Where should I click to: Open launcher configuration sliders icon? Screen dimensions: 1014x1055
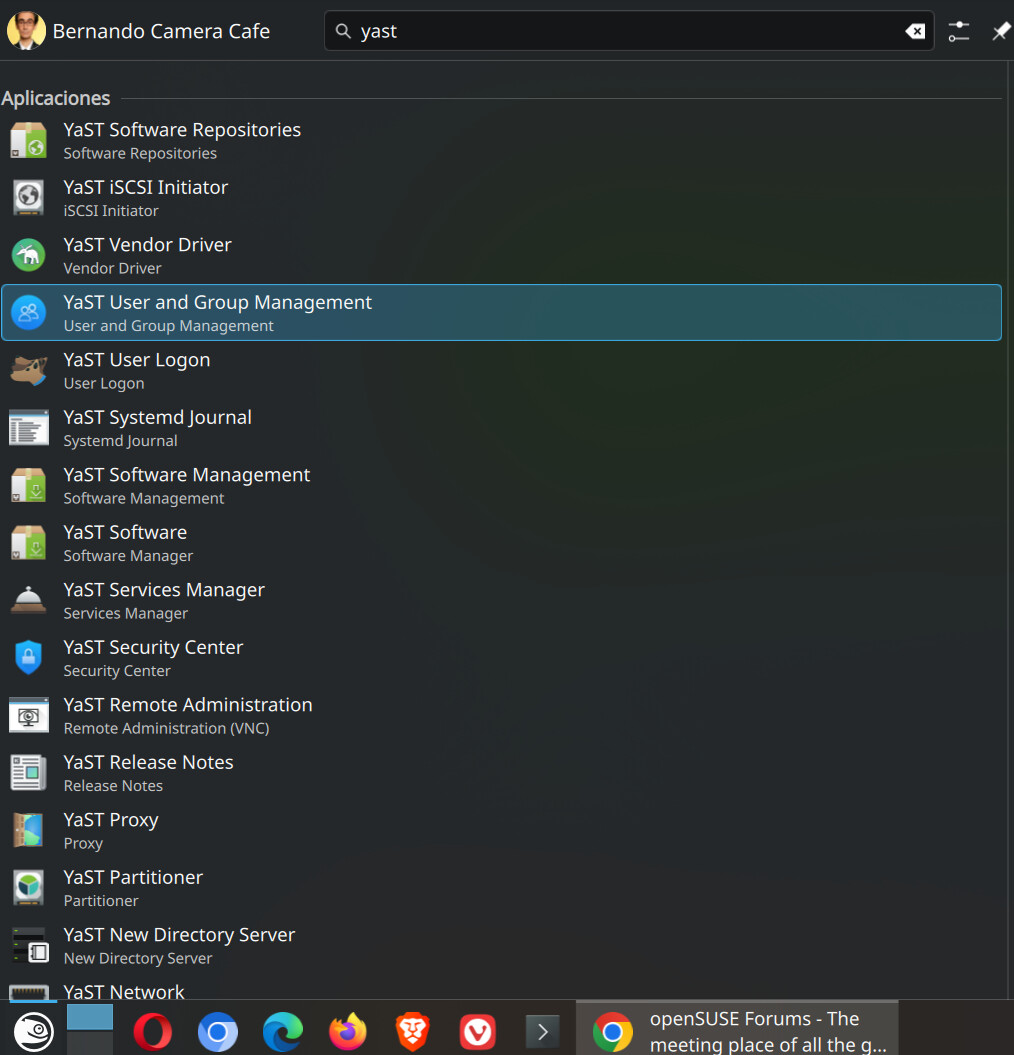(x=958, y=31)
